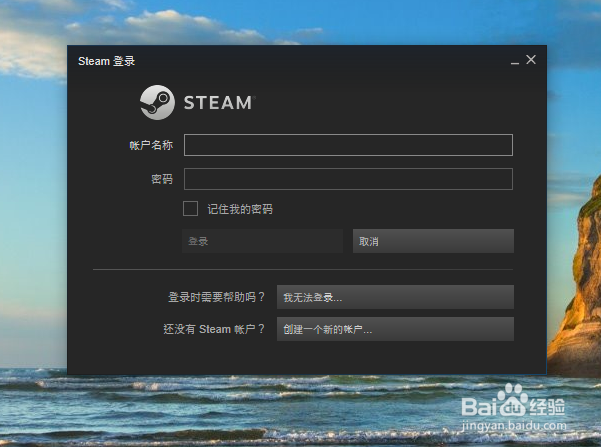The image size is (601, 447).
Task: Enable the remember my password checkbox
Action: click(x=190, y=209)
